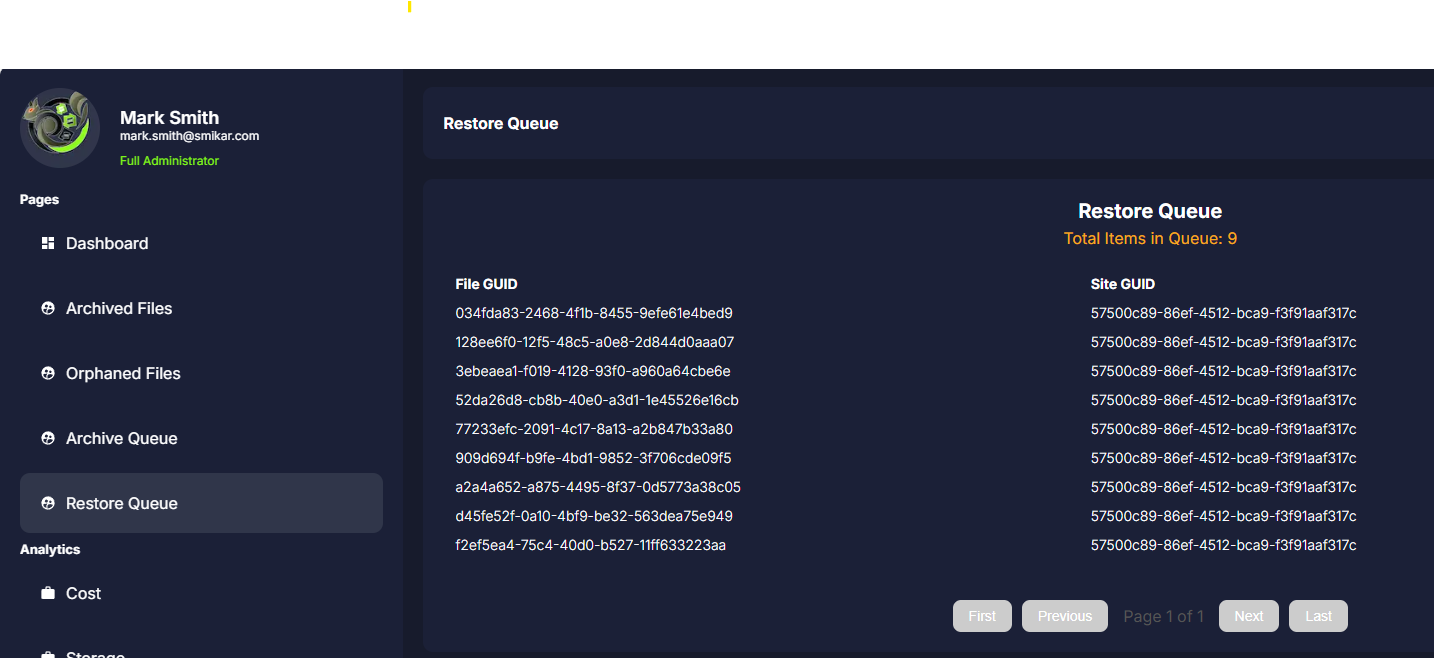Go to the Next page
The height and width of the screenshot is (658, 1434).
click(x=1248, y=616)
